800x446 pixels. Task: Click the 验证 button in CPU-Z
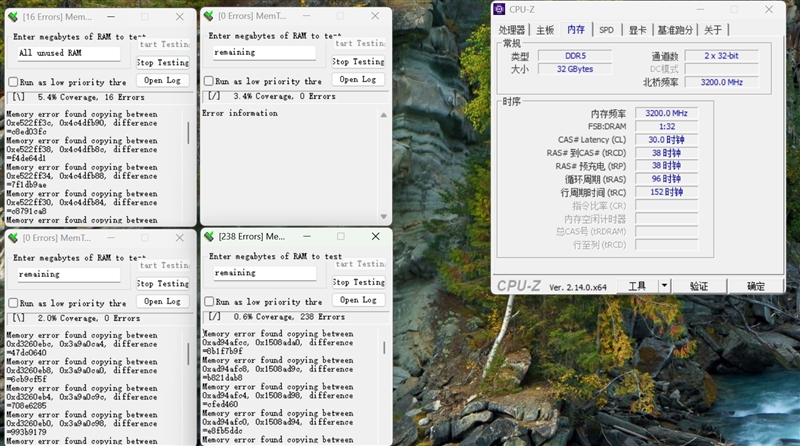[698, 286]
